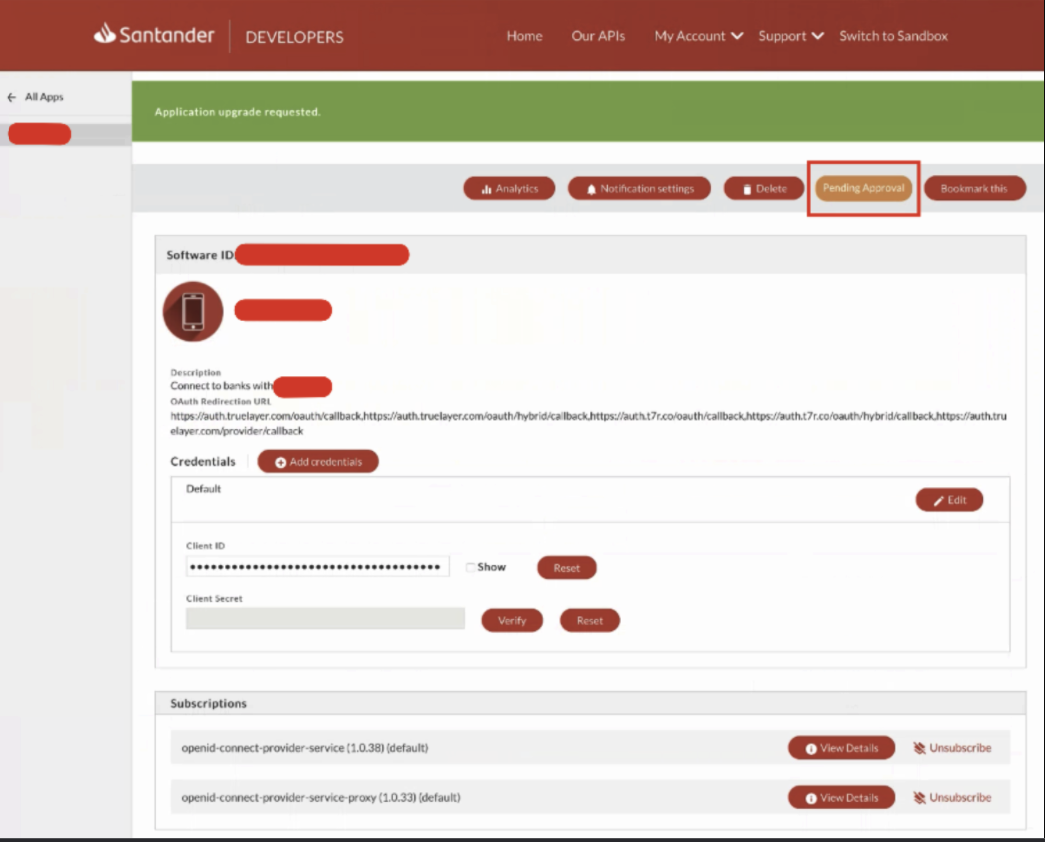Reset the Client ID

566,568
